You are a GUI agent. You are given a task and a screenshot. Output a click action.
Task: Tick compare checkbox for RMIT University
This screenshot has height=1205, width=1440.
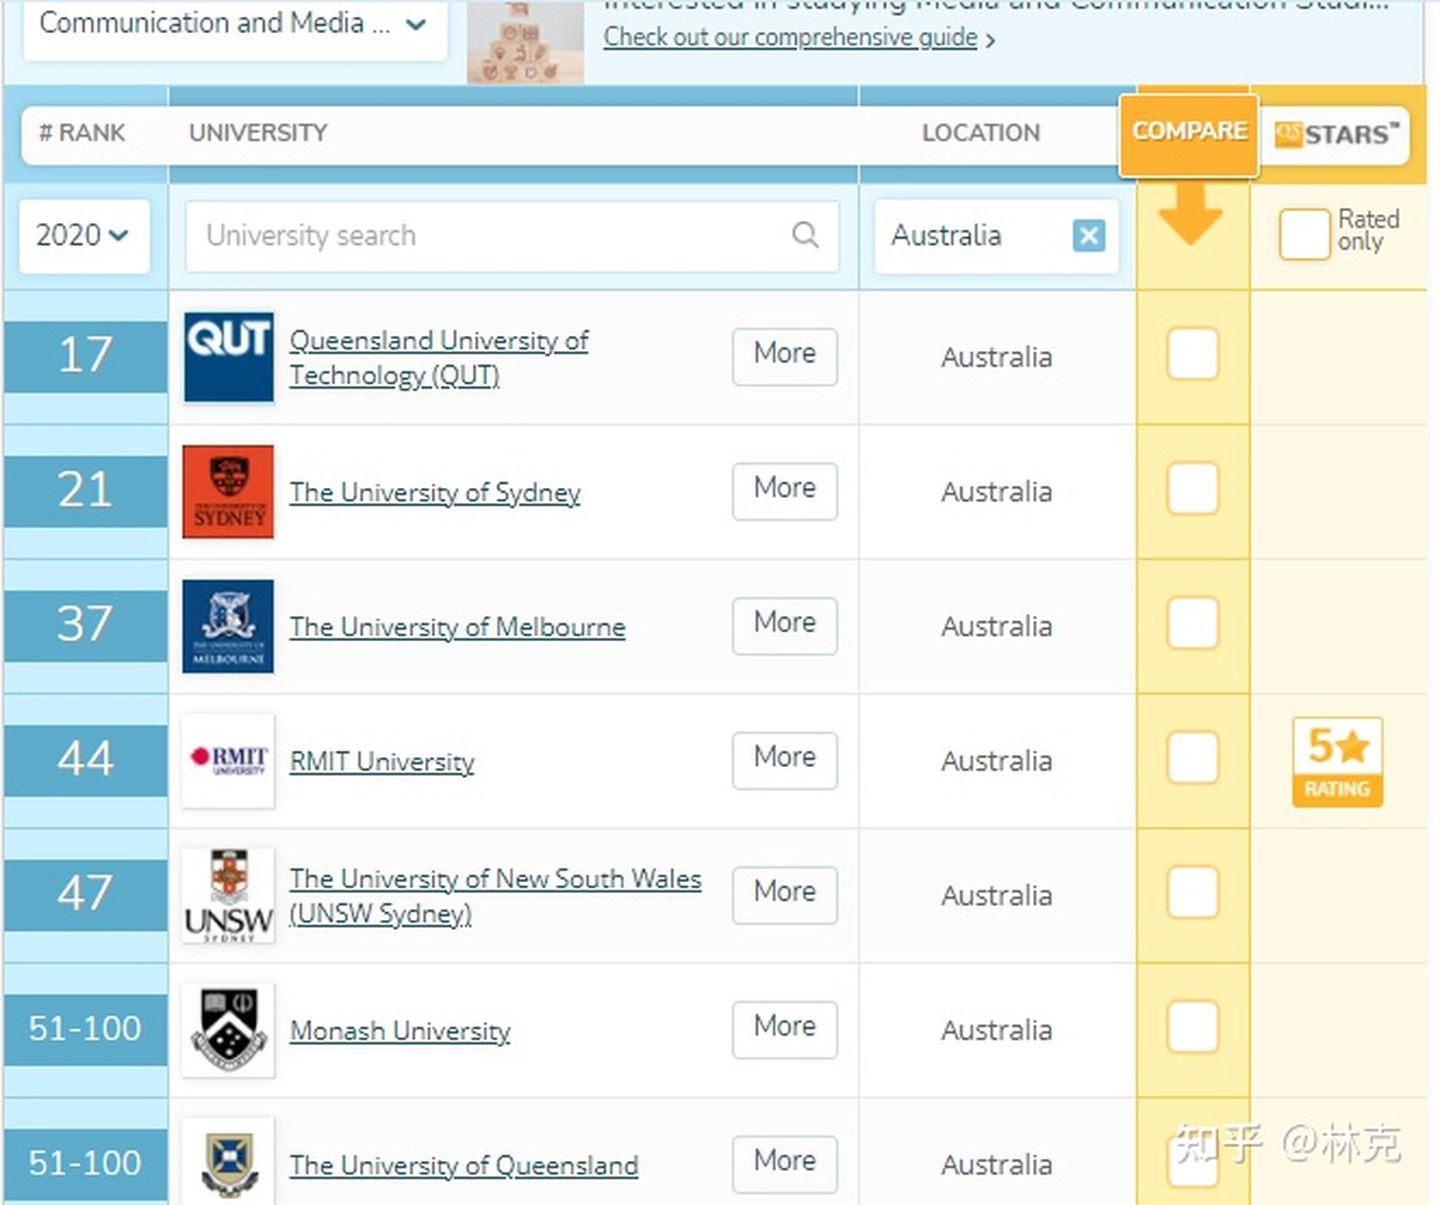pyautogui.click(x=1193, y=757)
